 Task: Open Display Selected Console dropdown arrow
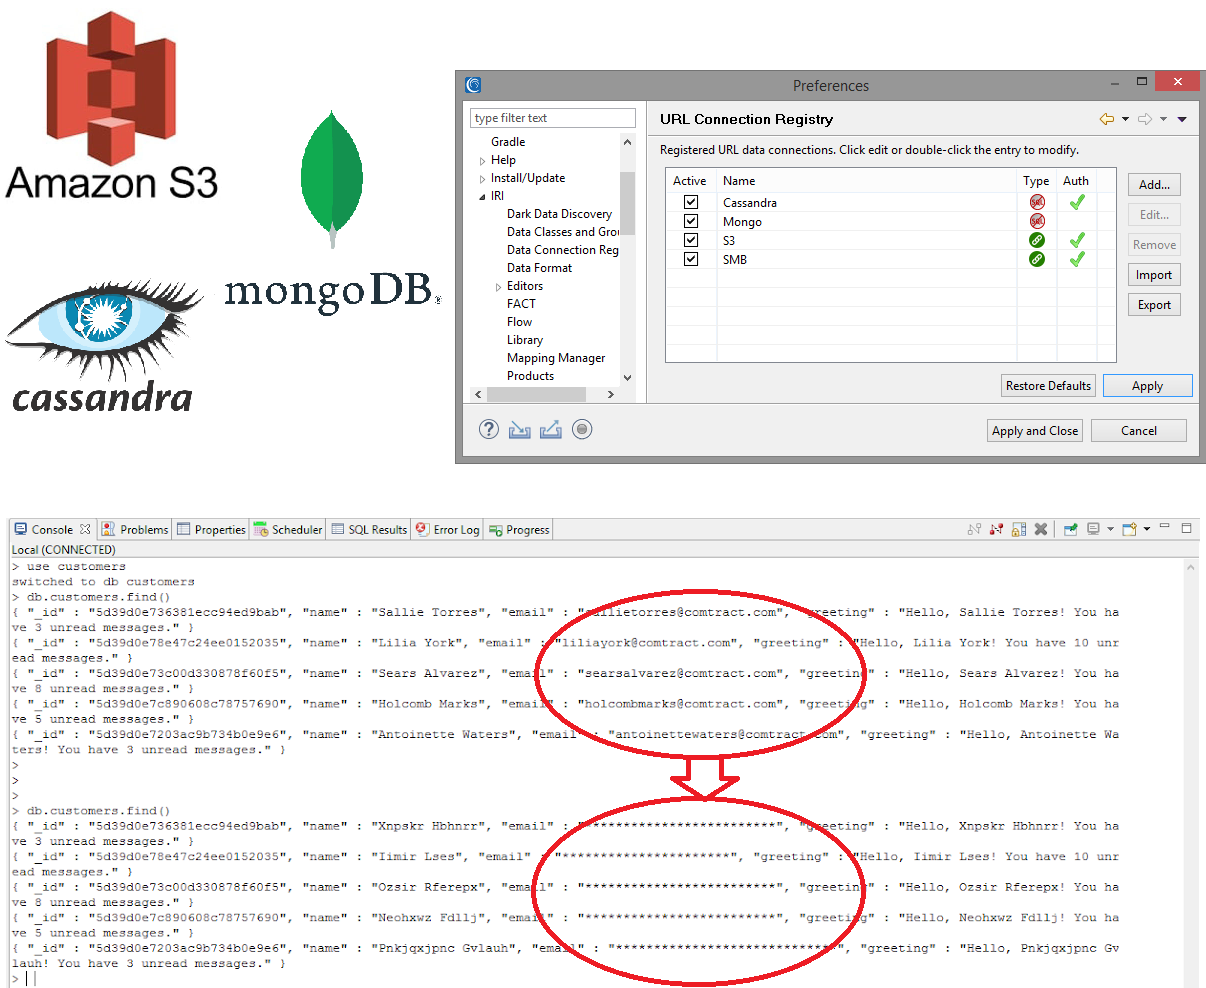pyautogui.click(x=1110, y=529)
